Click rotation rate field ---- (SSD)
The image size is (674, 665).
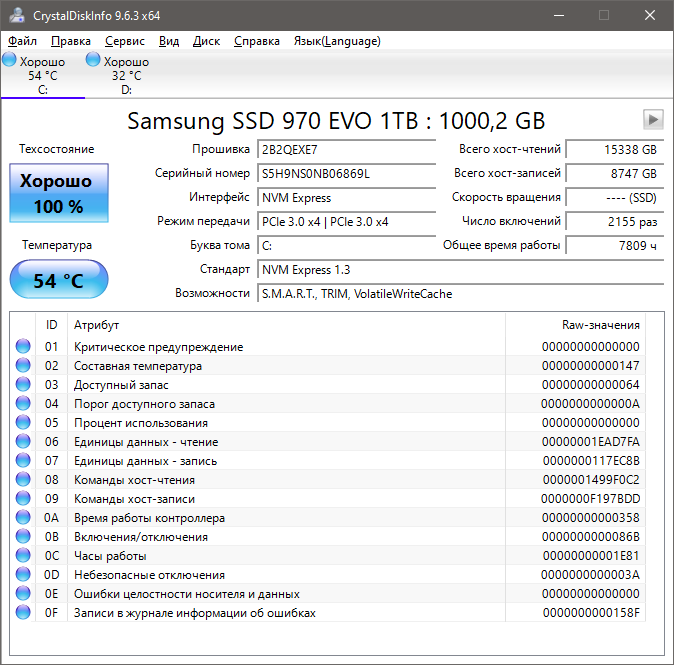(x=615, y=198)
